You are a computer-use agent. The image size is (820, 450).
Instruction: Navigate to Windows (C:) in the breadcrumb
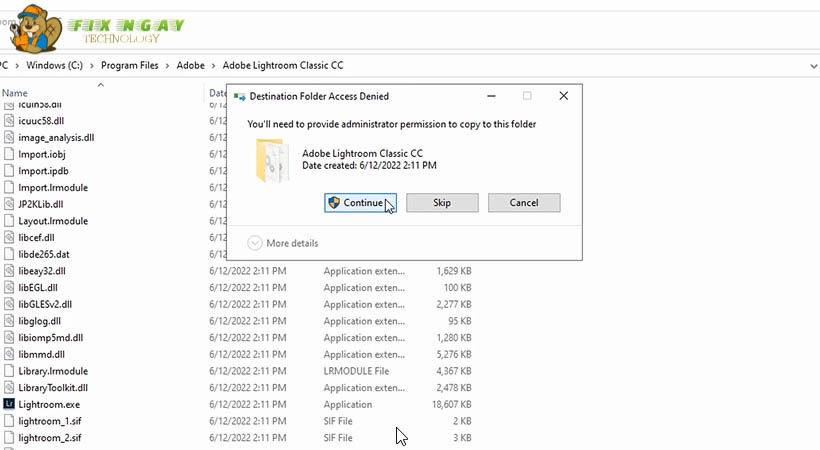click(50, 65)
